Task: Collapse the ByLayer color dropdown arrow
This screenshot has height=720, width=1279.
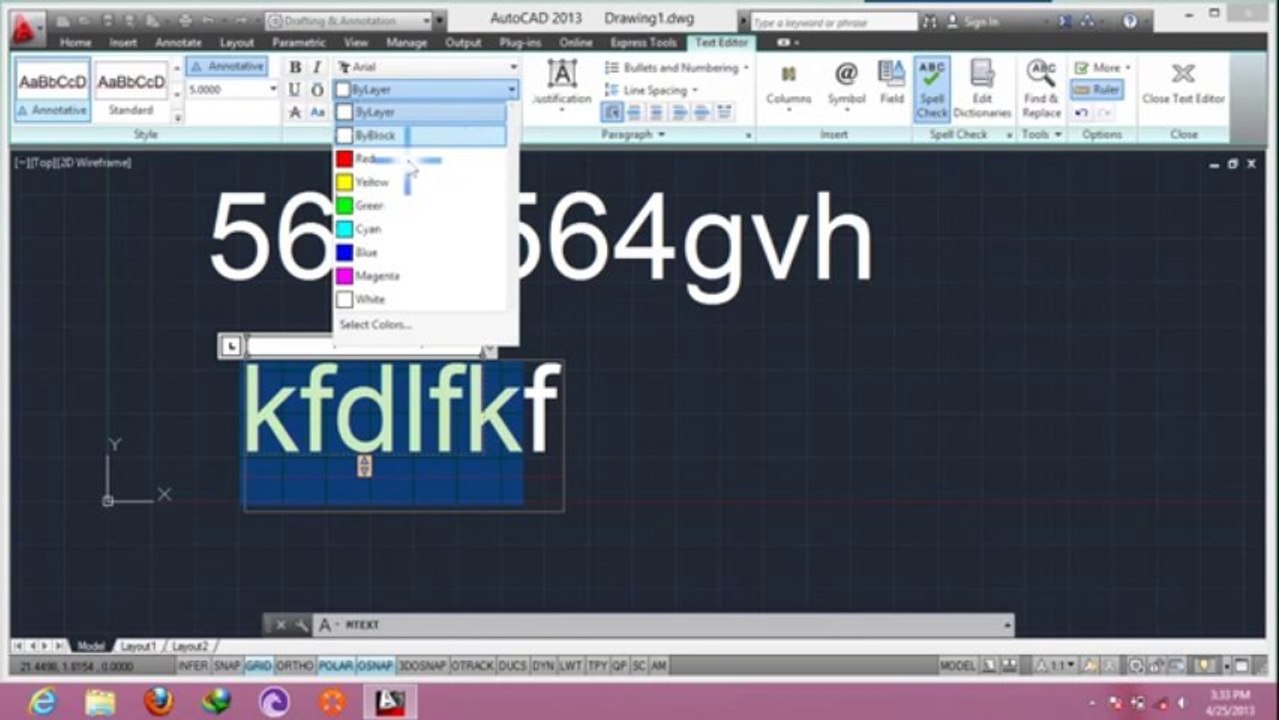Action: [x=512, y=90]
